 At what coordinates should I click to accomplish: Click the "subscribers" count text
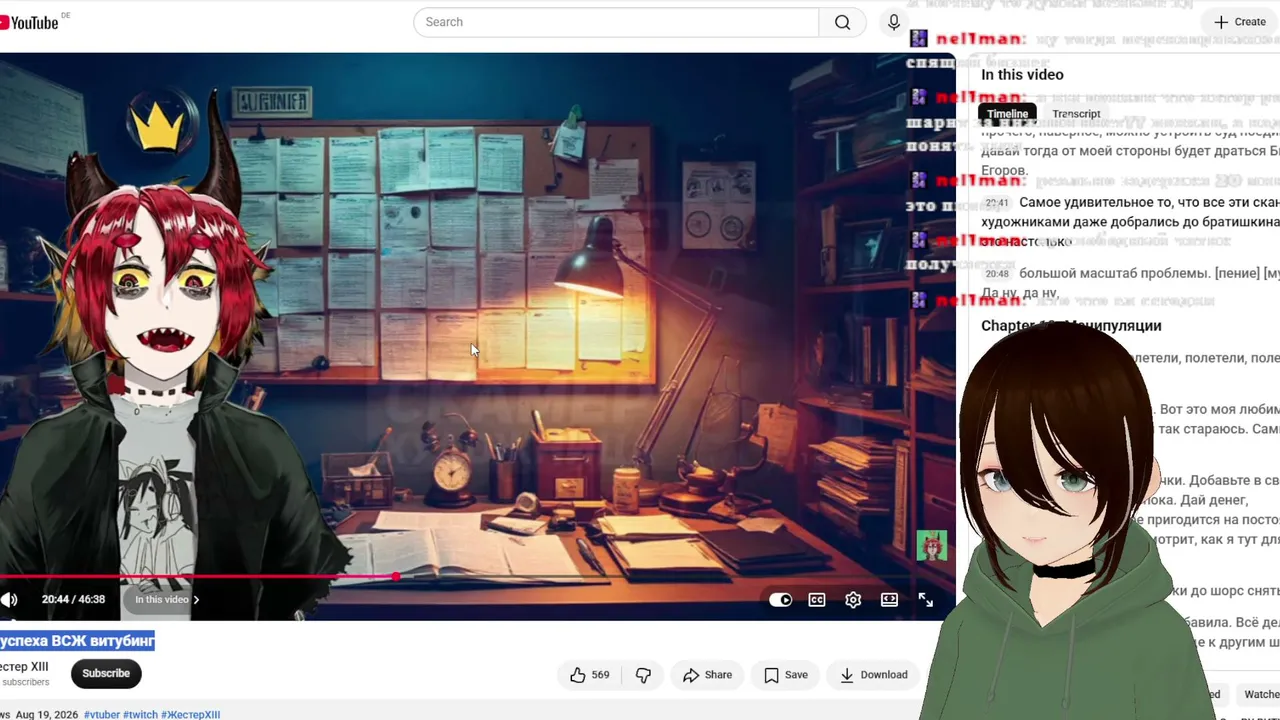[25, 682]
